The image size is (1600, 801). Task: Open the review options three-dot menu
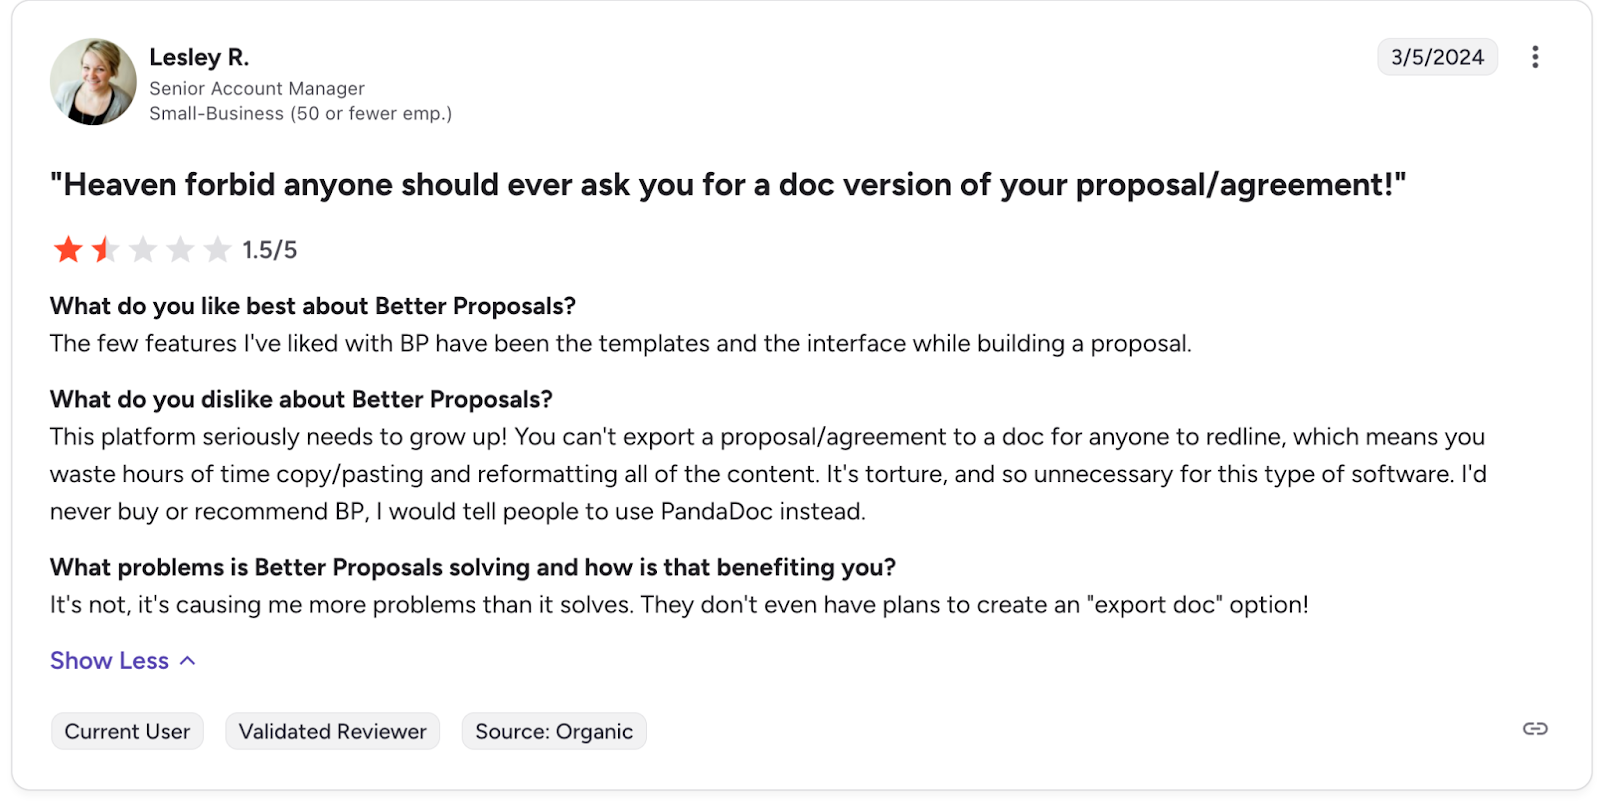1534,57
